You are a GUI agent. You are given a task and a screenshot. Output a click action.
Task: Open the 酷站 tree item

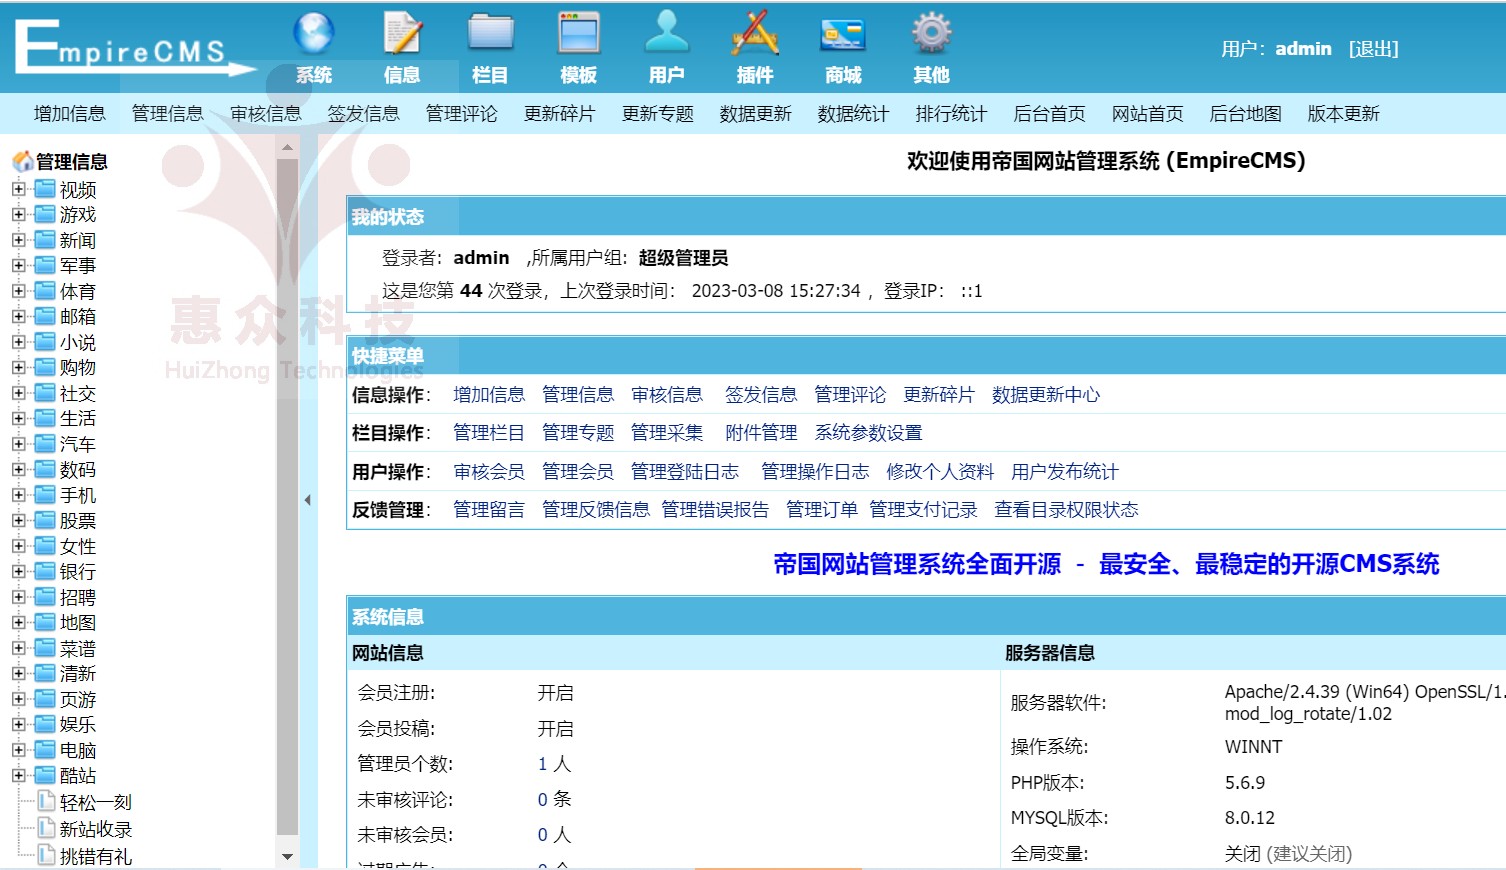click(x=77, y=776)
